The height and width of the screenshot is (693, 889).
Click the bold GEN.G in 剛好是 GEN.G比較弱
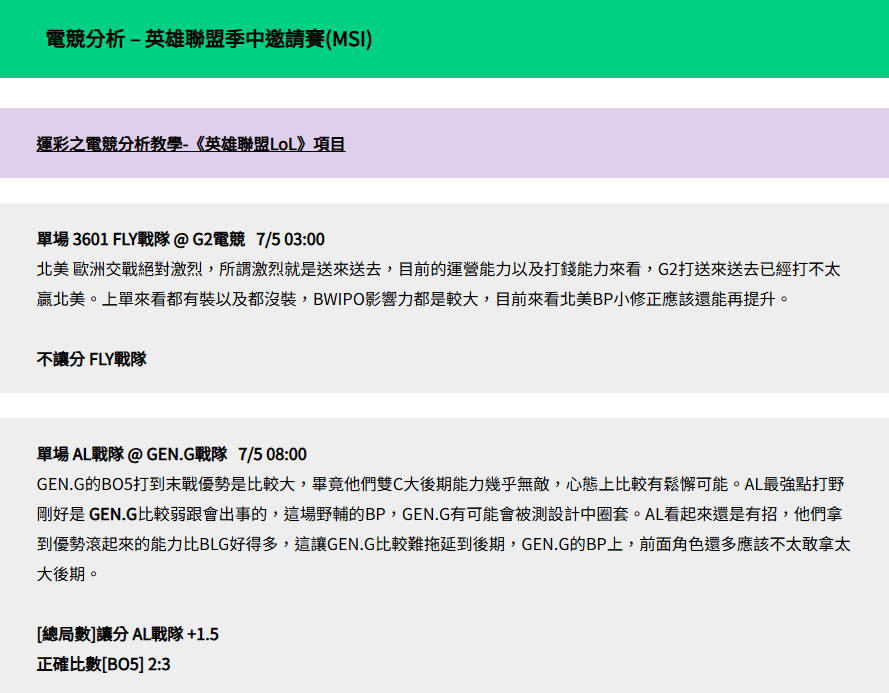(x=113, y=514)
